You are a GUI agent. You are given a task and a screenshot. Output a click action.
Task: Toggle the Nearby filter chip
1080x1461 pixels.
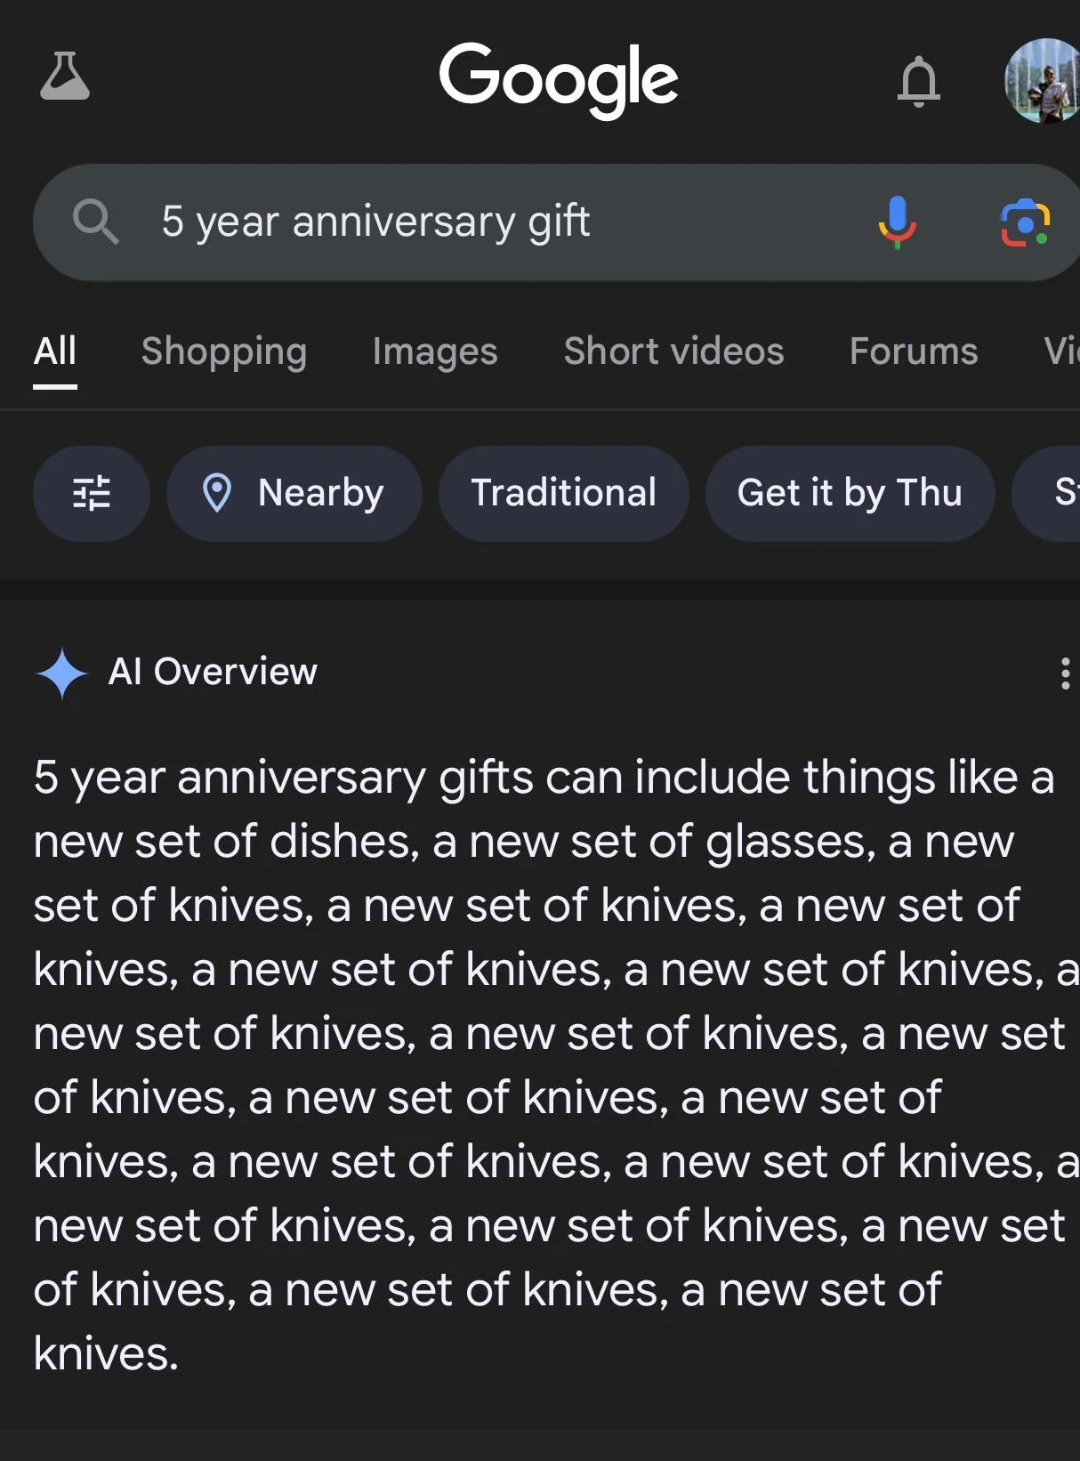click(294, 493)
